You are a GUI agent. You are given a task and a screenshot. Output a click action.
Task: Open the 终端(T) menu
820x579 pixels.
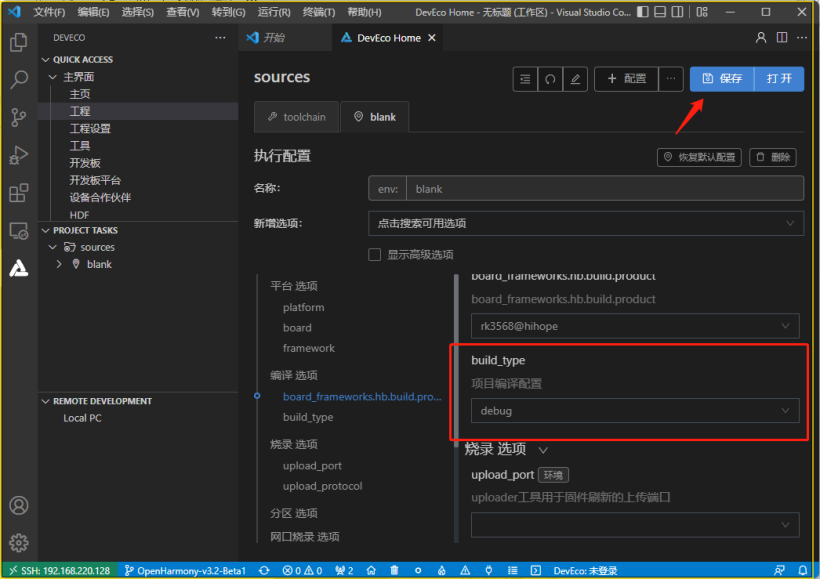[319, 12]
